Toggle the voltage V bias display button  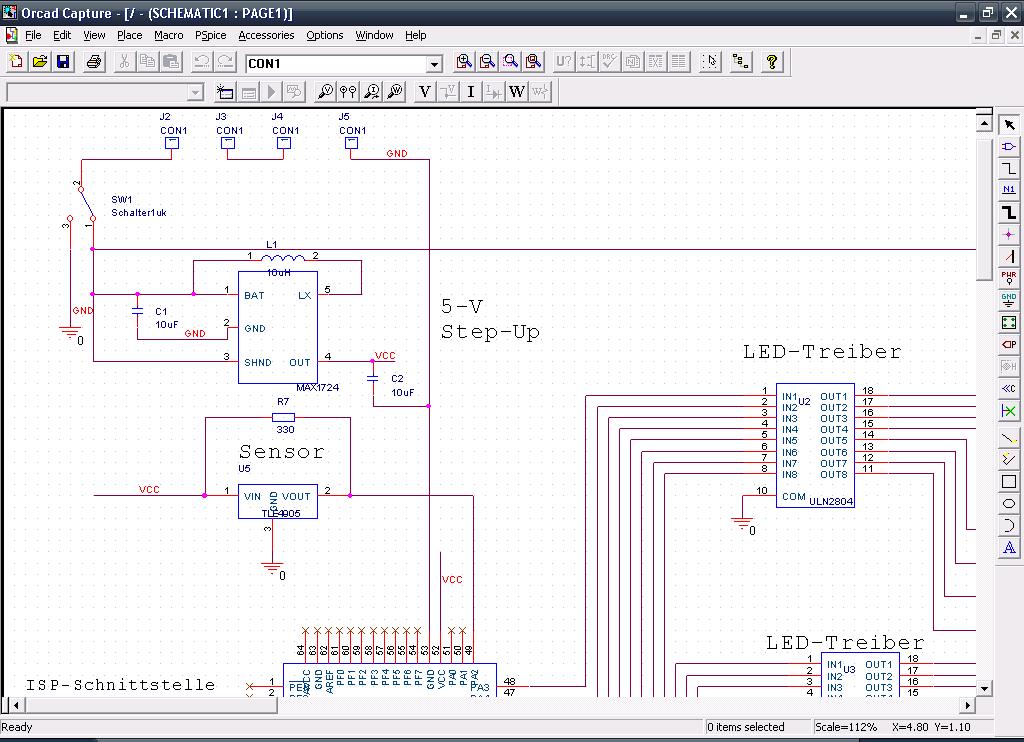425,92
